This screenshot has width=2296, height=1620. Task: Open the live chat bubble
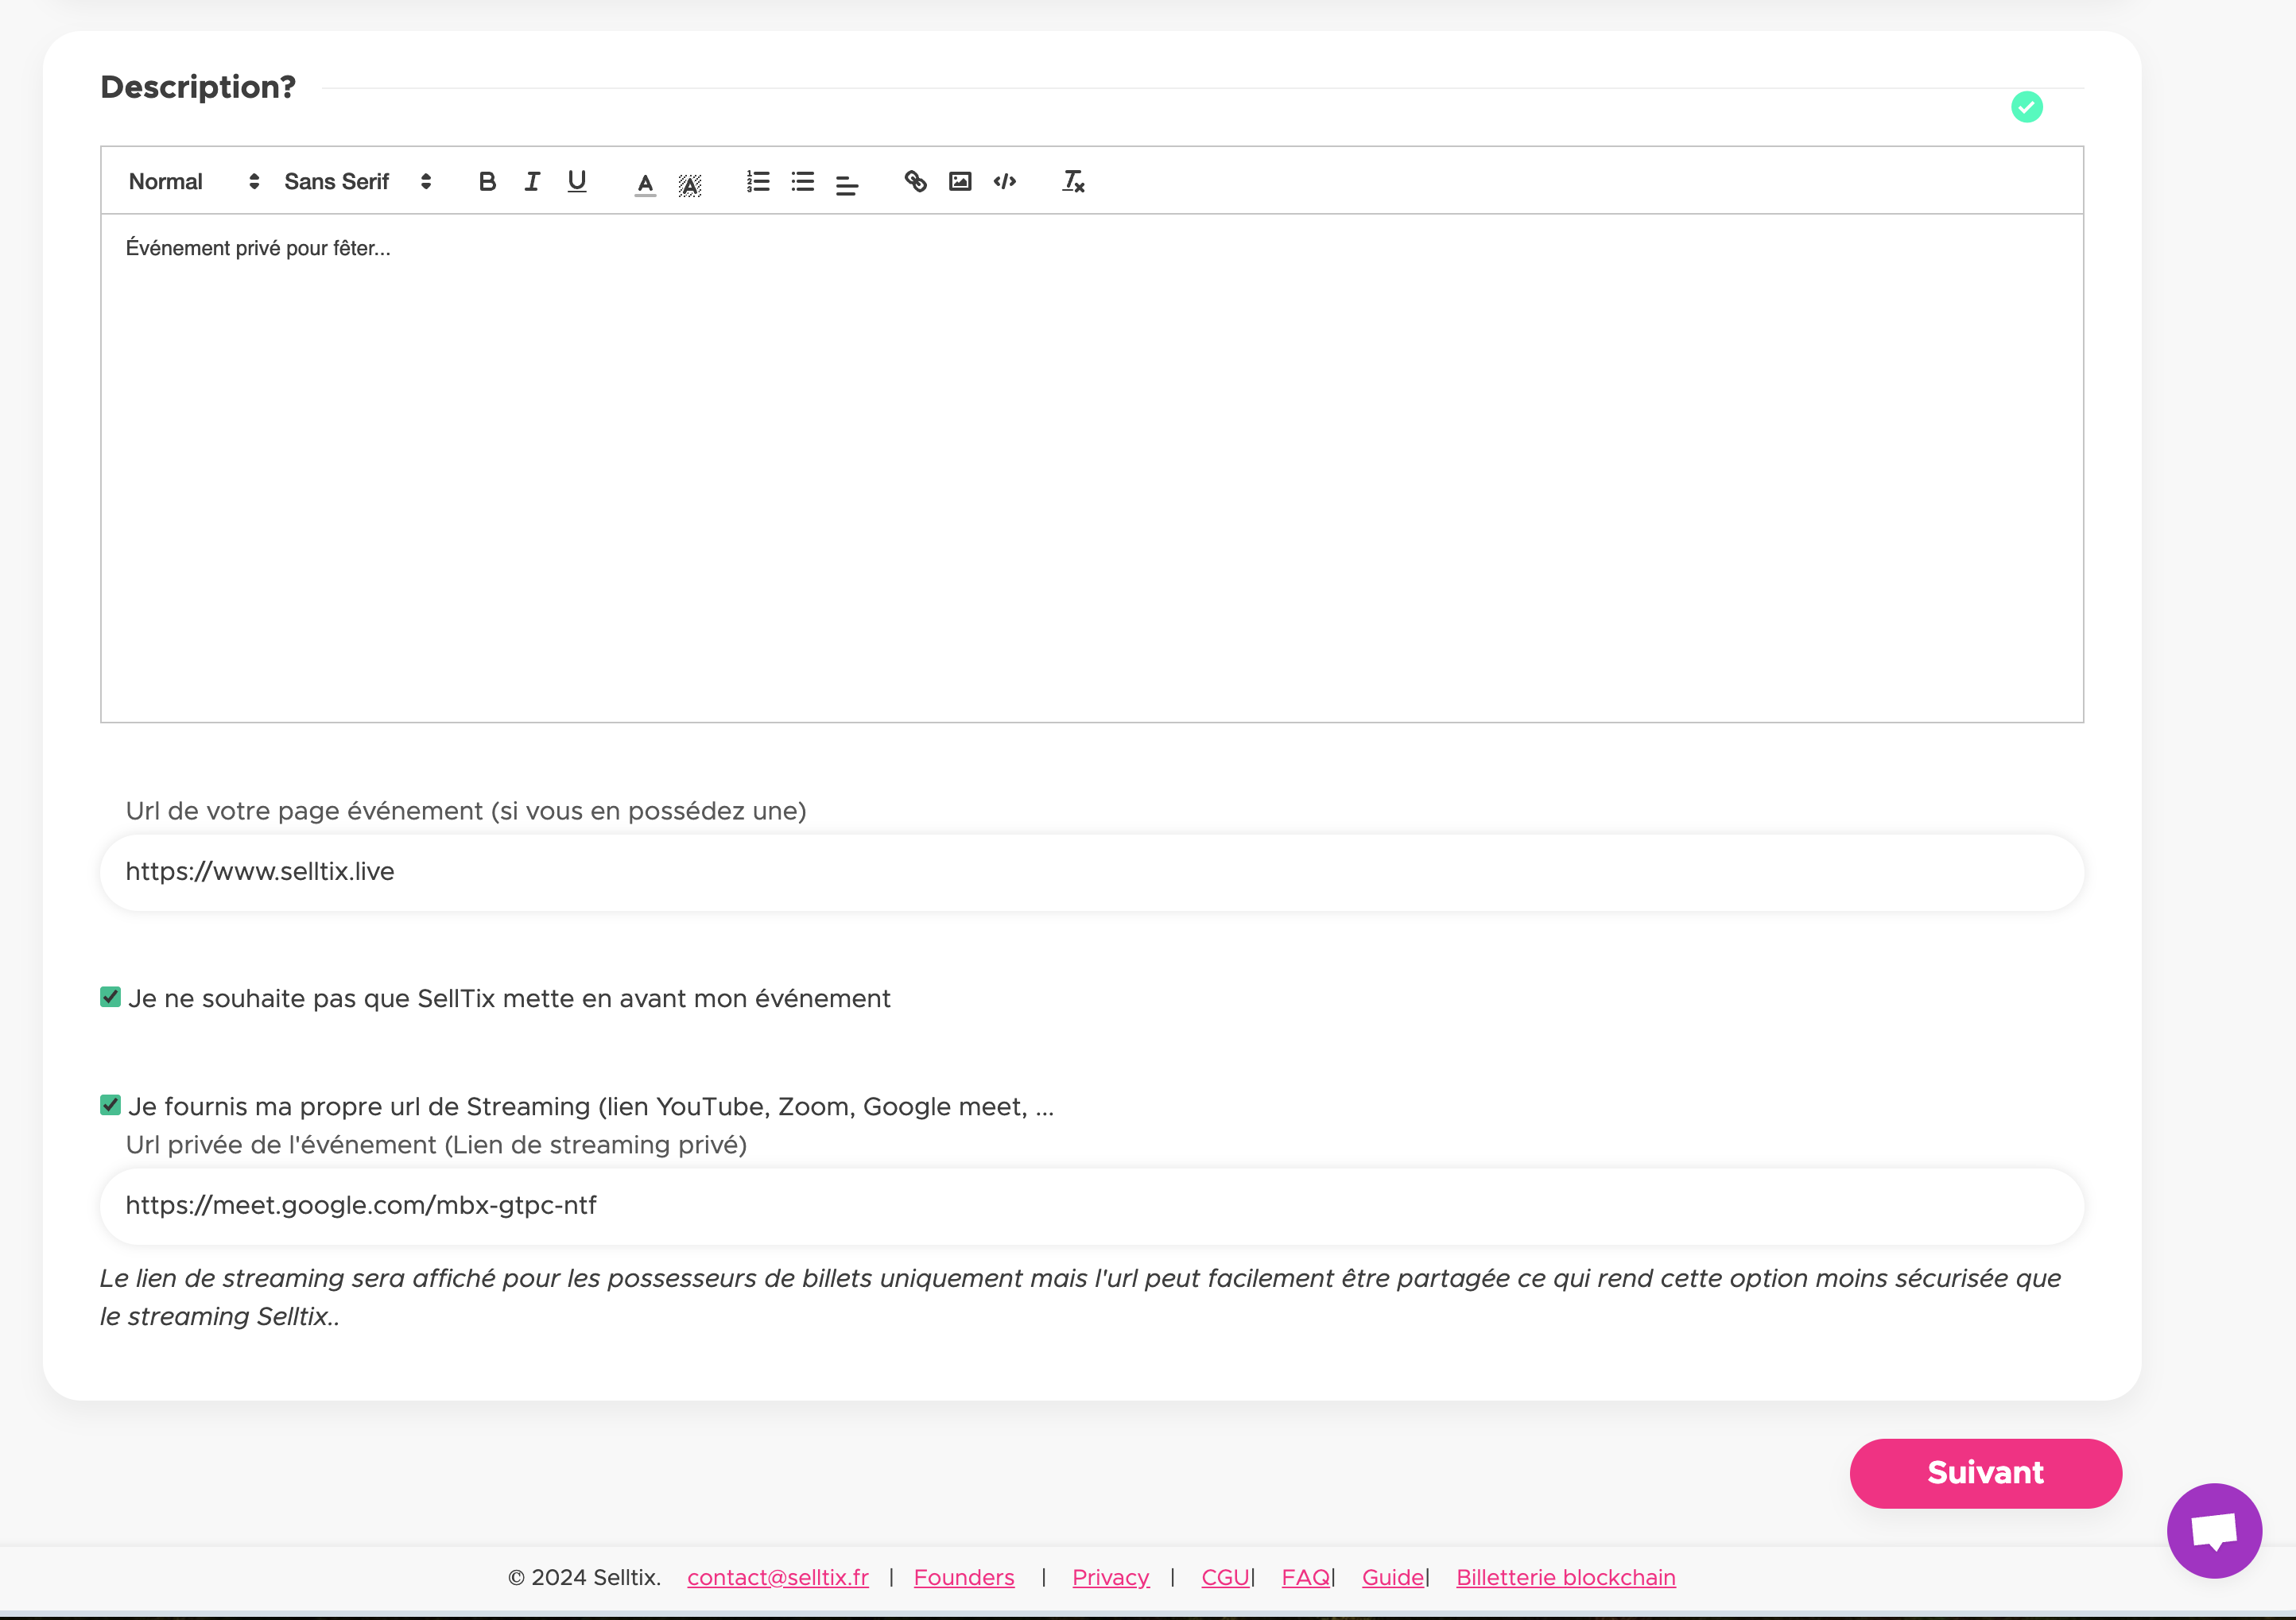pos(2214,1530)
